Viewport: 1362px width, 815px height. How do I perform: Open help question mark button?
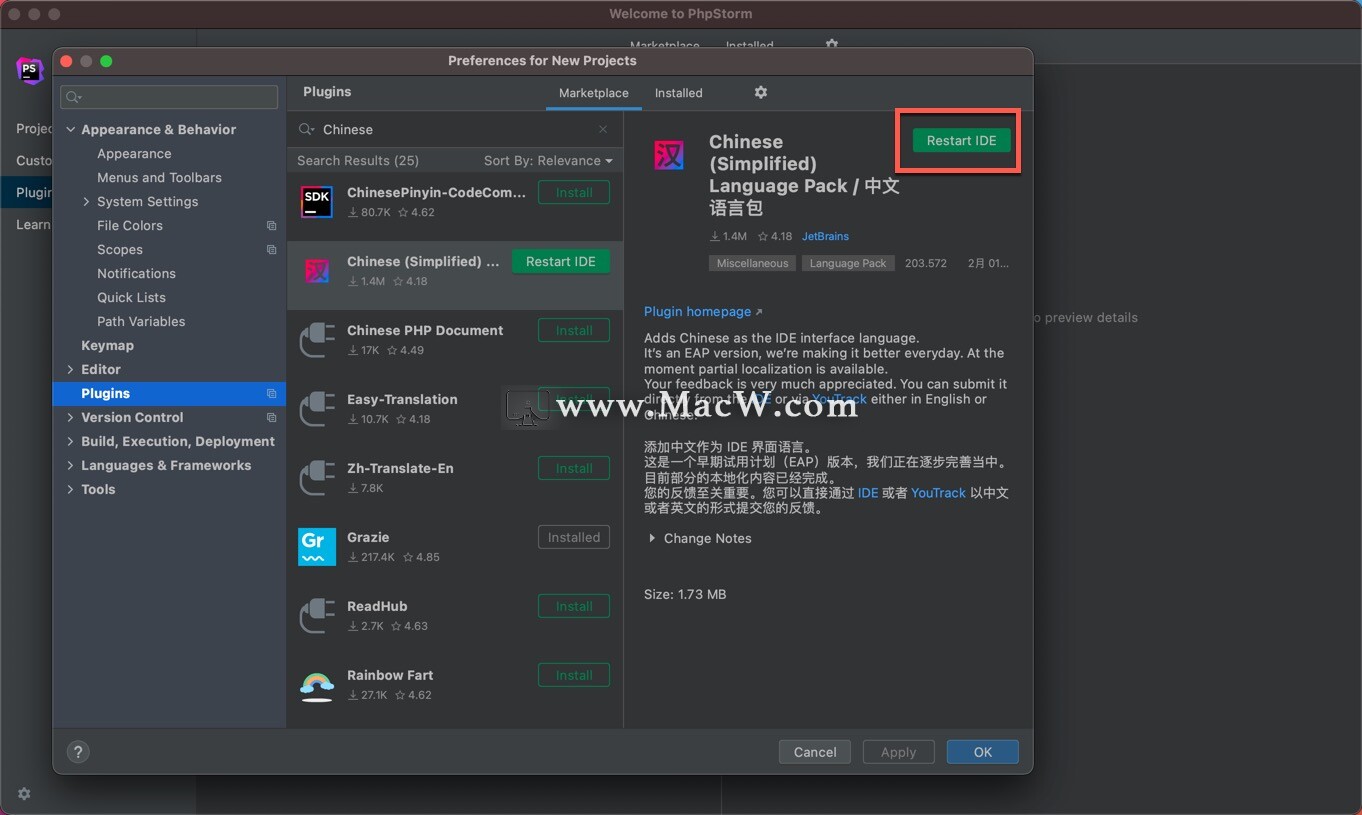pos(78,752)
